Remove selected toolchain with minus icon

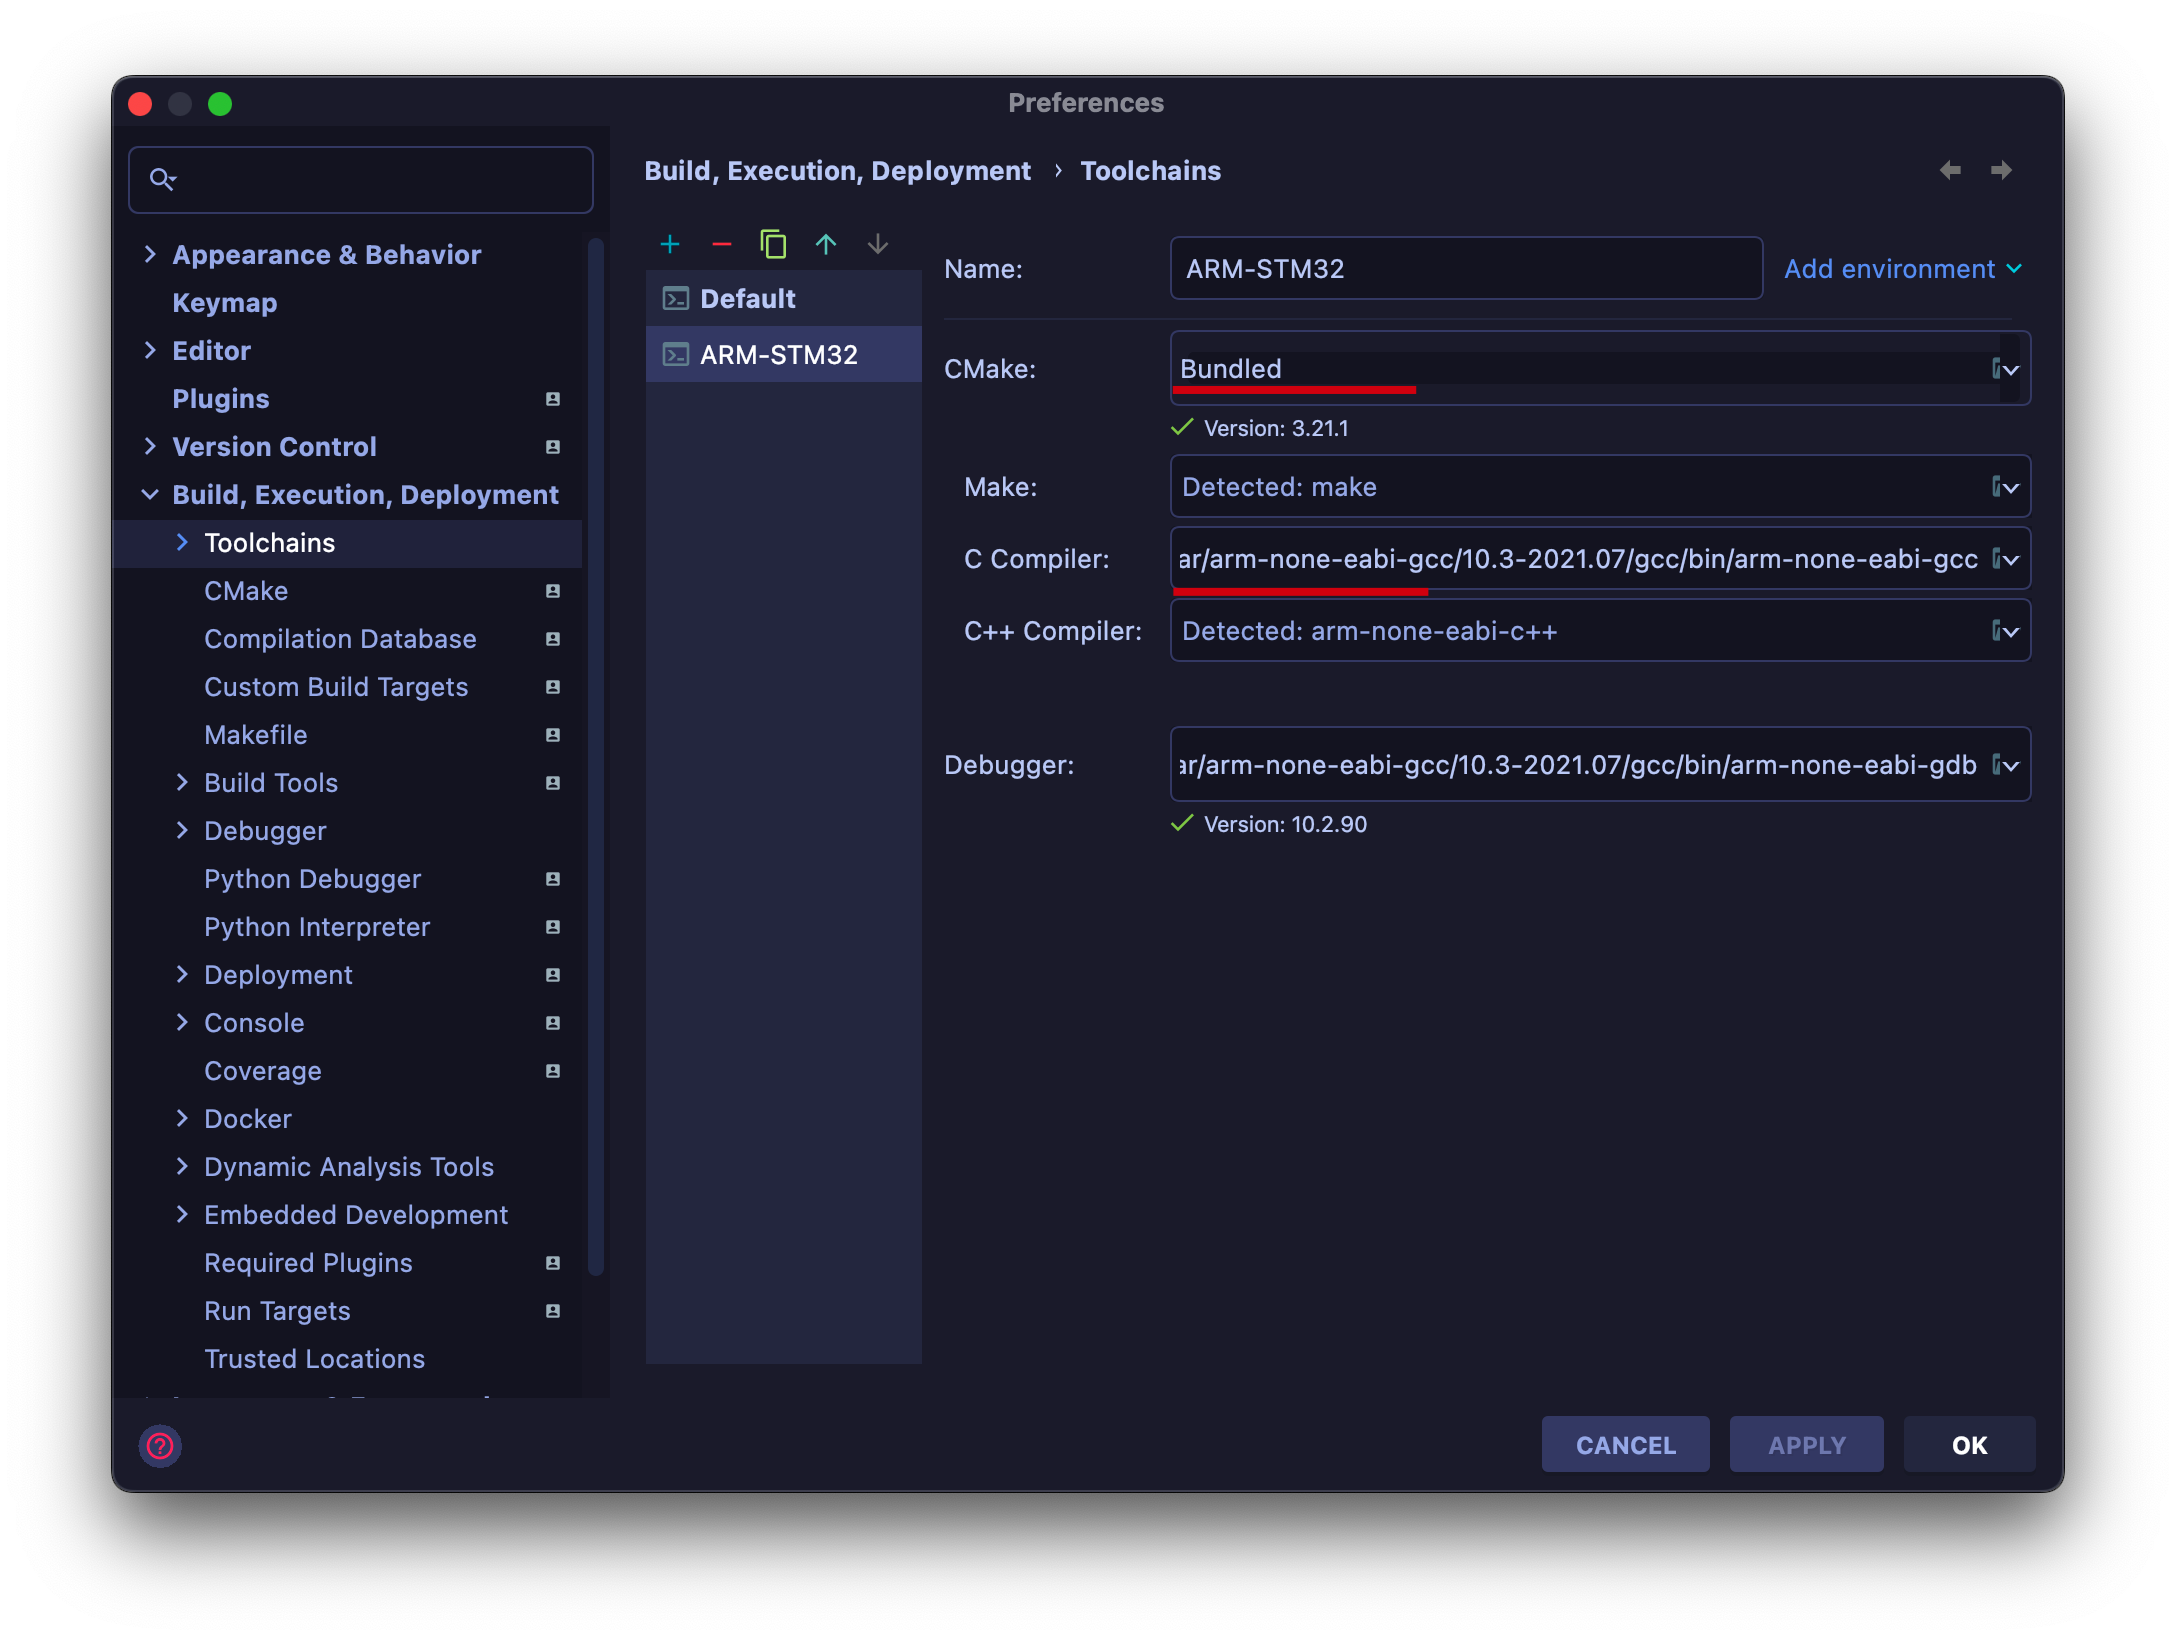(722, 244)
